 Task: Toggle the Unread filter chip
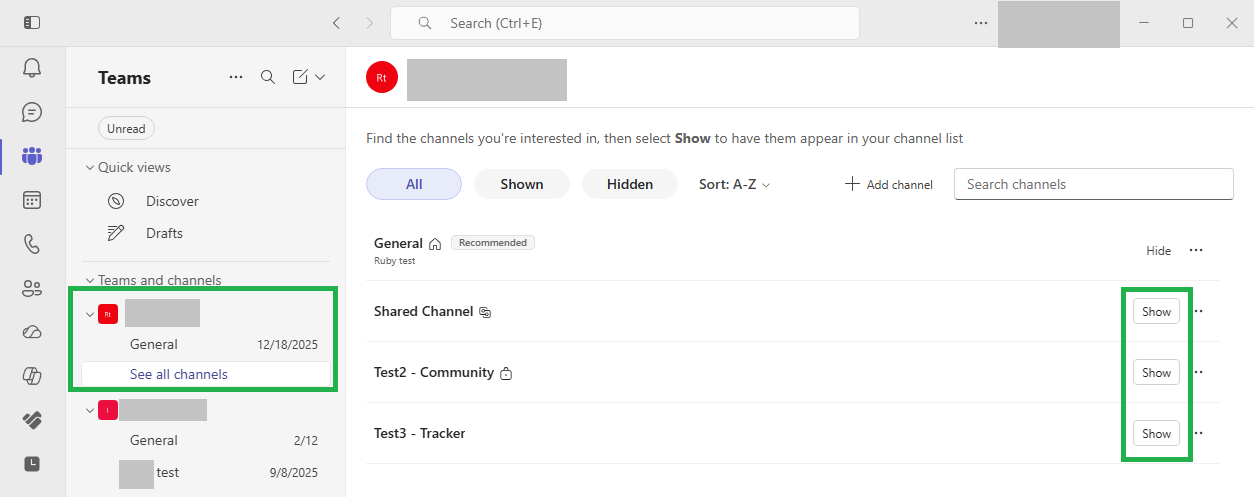(x=126, y=129)
